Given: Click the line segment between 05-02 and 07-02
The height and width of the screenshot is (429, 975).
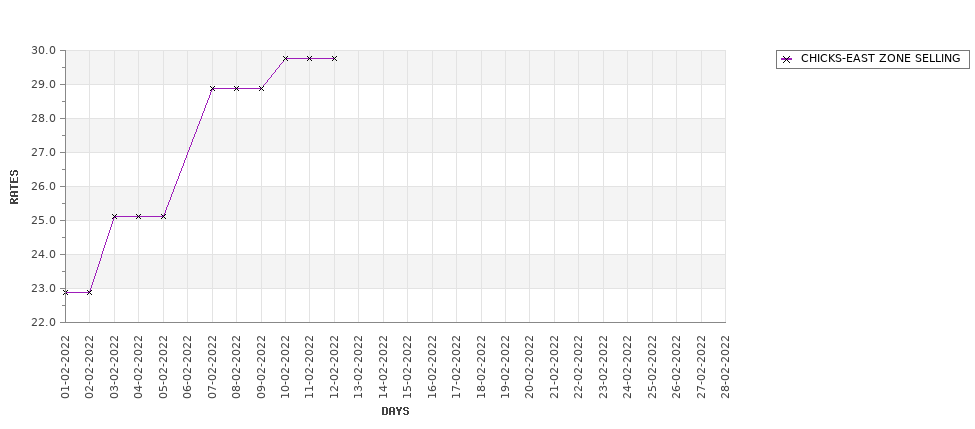Looking at the screenshot, I should 188,152.
